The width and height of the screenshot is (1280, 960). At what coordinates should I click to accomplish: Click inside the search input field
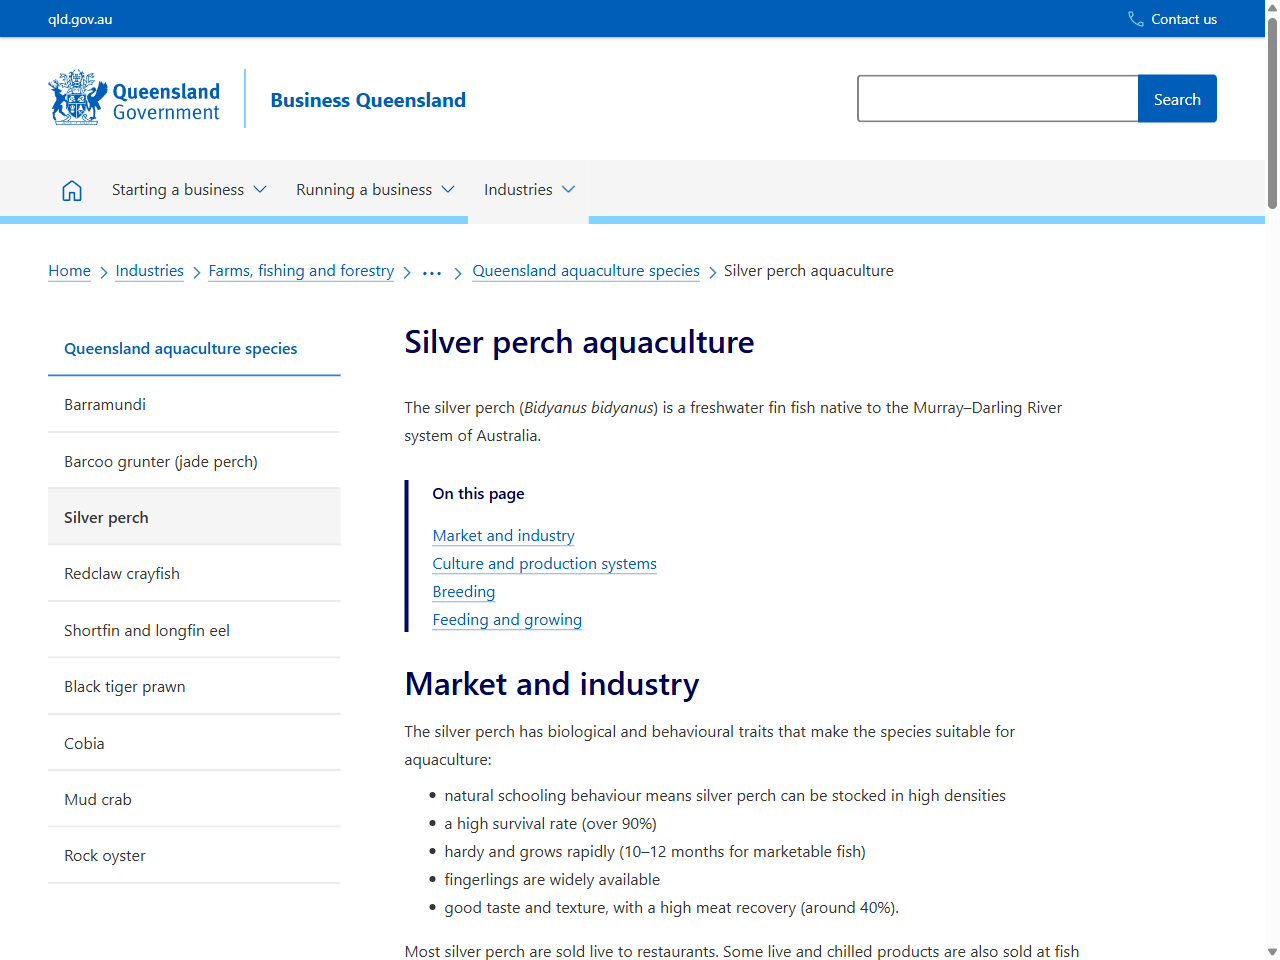[x=997, y=98]
